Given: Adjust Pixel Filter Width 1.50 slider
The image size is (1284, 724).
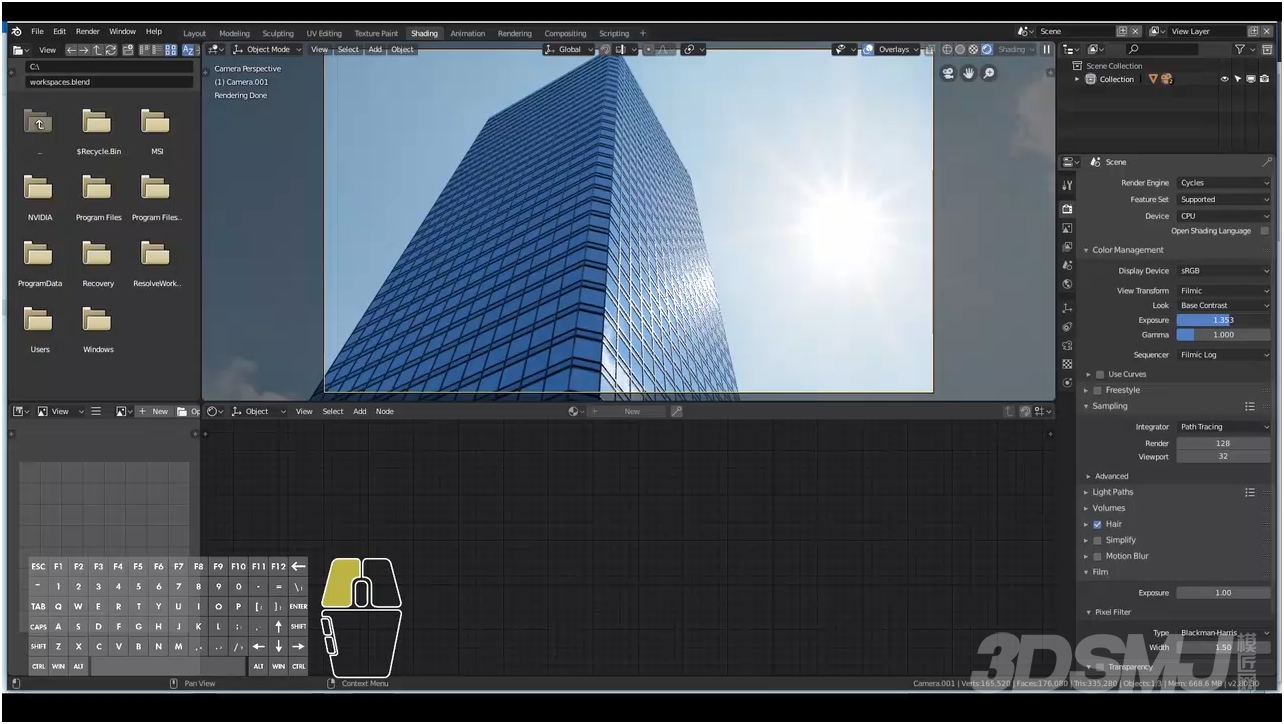Looking at the screenshot, I should click(1223, 648).
